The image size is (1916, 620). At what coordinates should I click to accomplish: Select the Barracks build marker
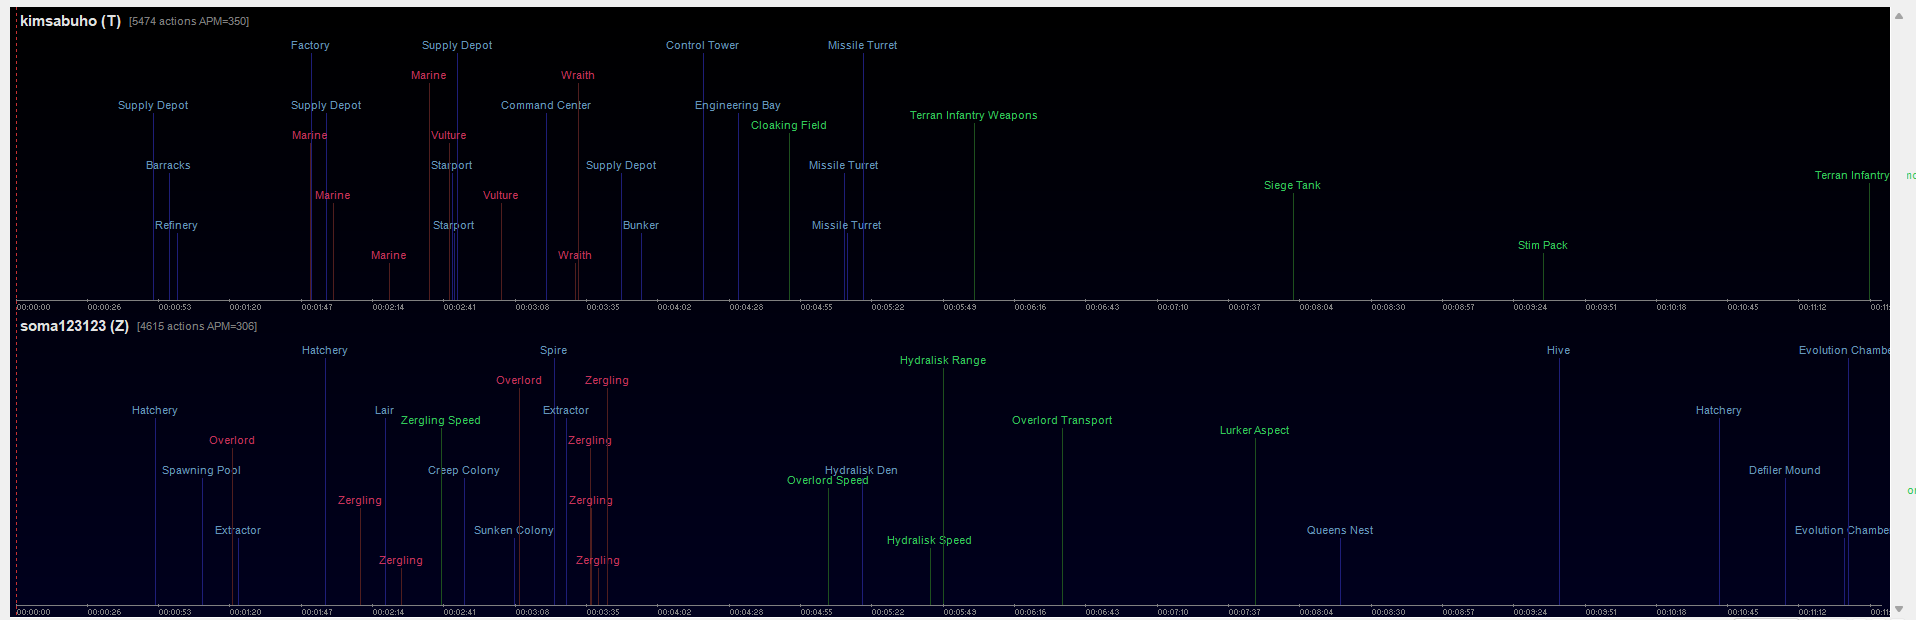[x=168, y=165]
